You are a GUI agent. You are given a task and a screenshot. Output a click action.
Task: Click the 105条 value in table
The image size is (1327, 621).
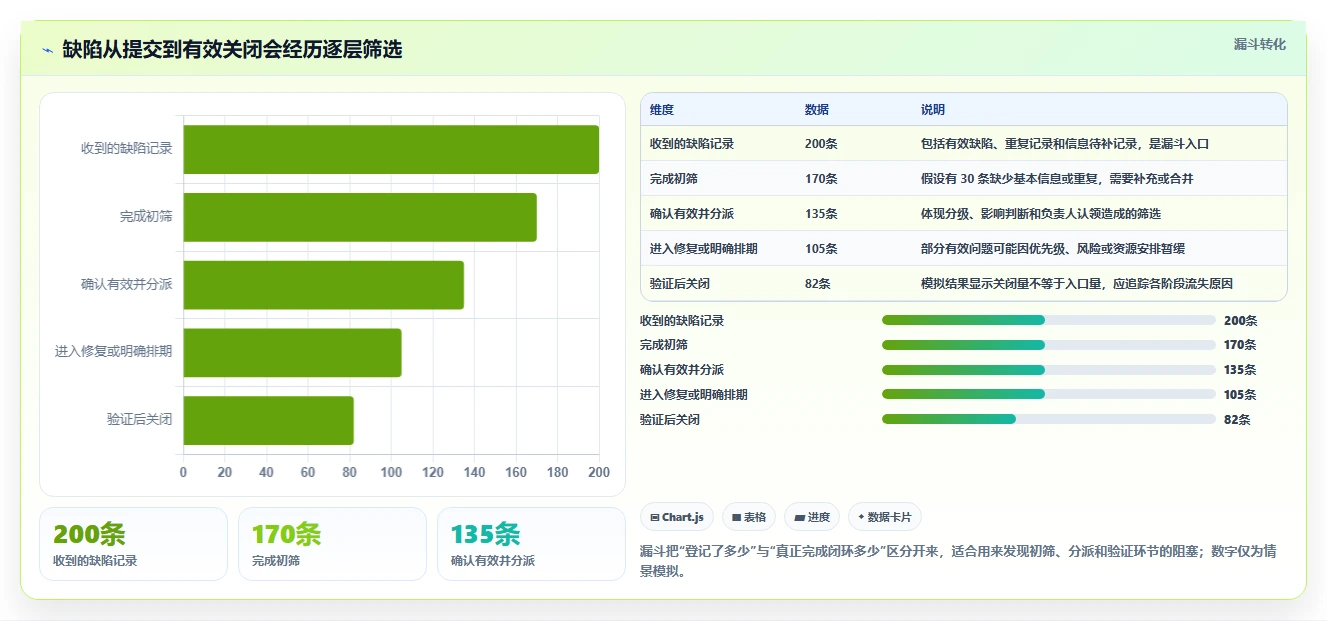pyautogui.click(x=821, y=249)
